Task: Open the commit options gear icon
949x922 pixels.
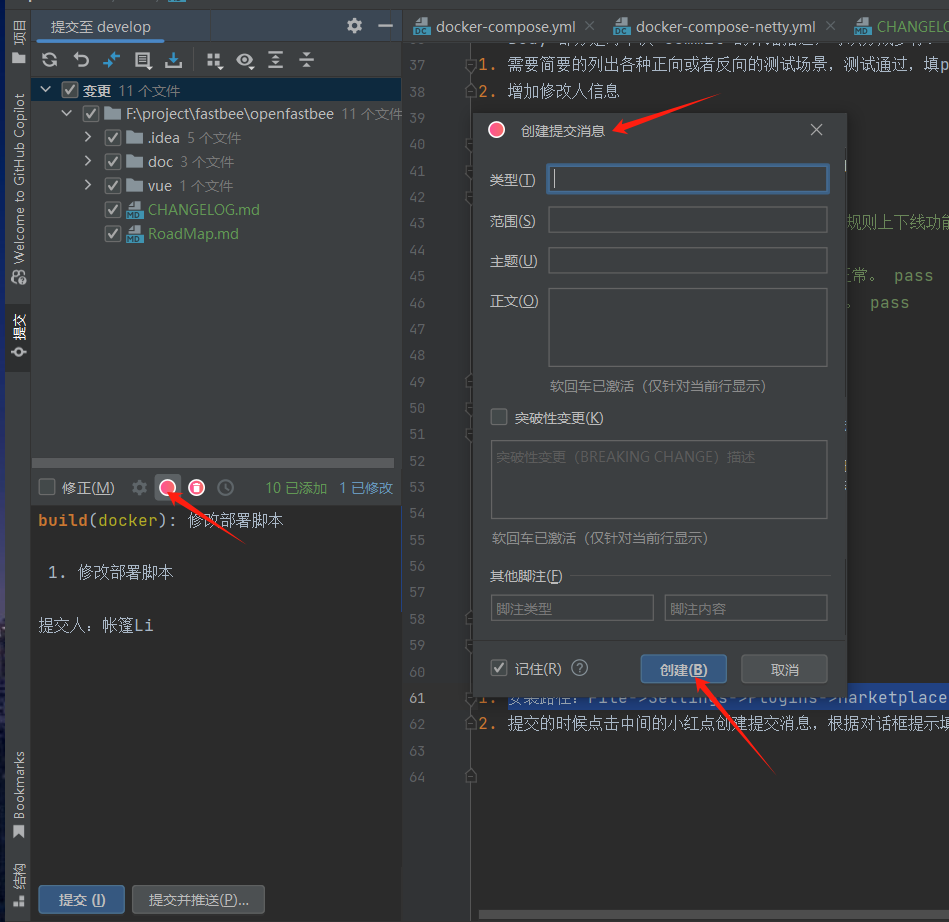Action: coord(139,487)
